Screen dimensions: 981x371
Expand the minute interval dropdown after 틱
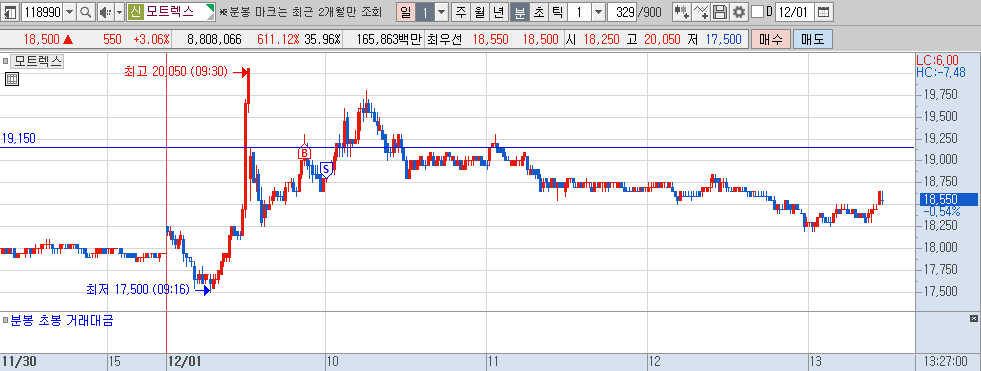[x=598, y=11]
